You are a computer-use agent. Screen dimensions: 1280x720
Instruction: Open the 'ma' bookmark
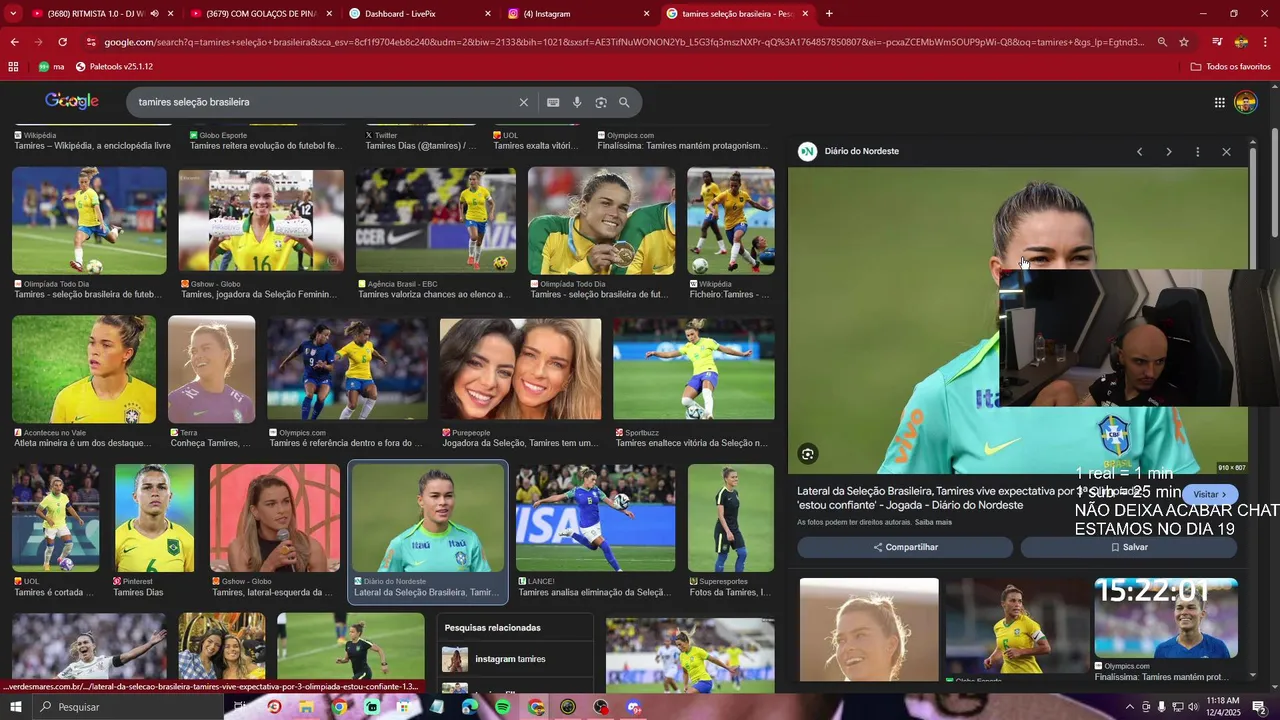click(x=51, y=67)
